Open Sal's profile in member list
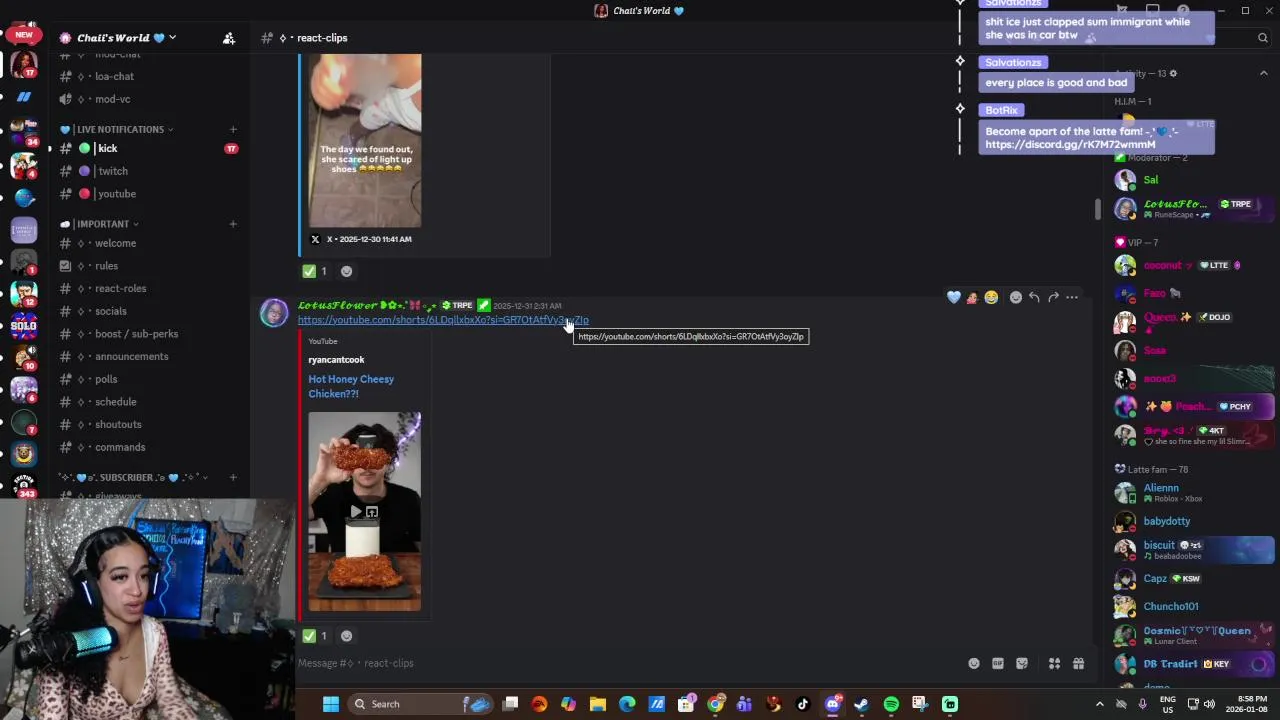Image resolution: width=1280 pixels, height=720 pixels. pos(1150,180)
